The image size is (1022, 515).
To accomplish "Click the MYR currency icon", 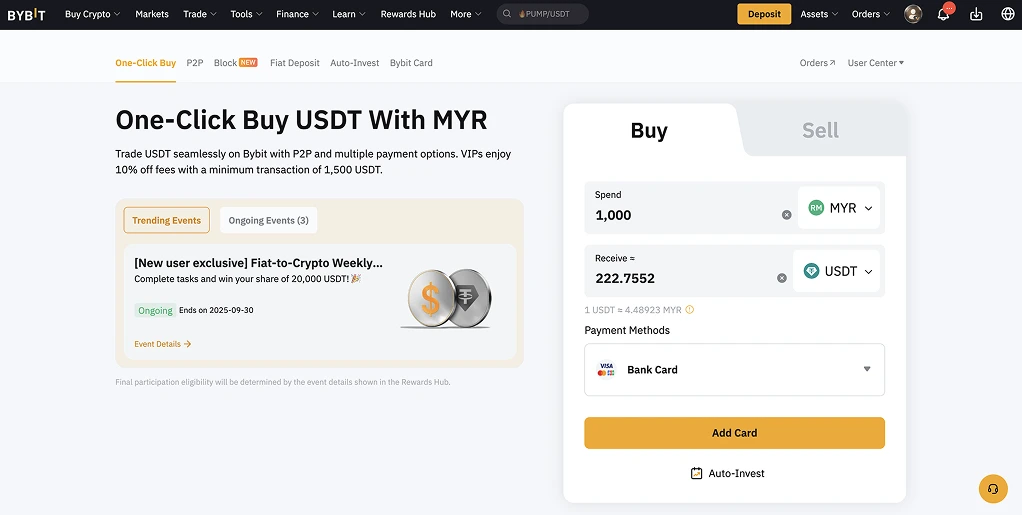I will 816,208.
